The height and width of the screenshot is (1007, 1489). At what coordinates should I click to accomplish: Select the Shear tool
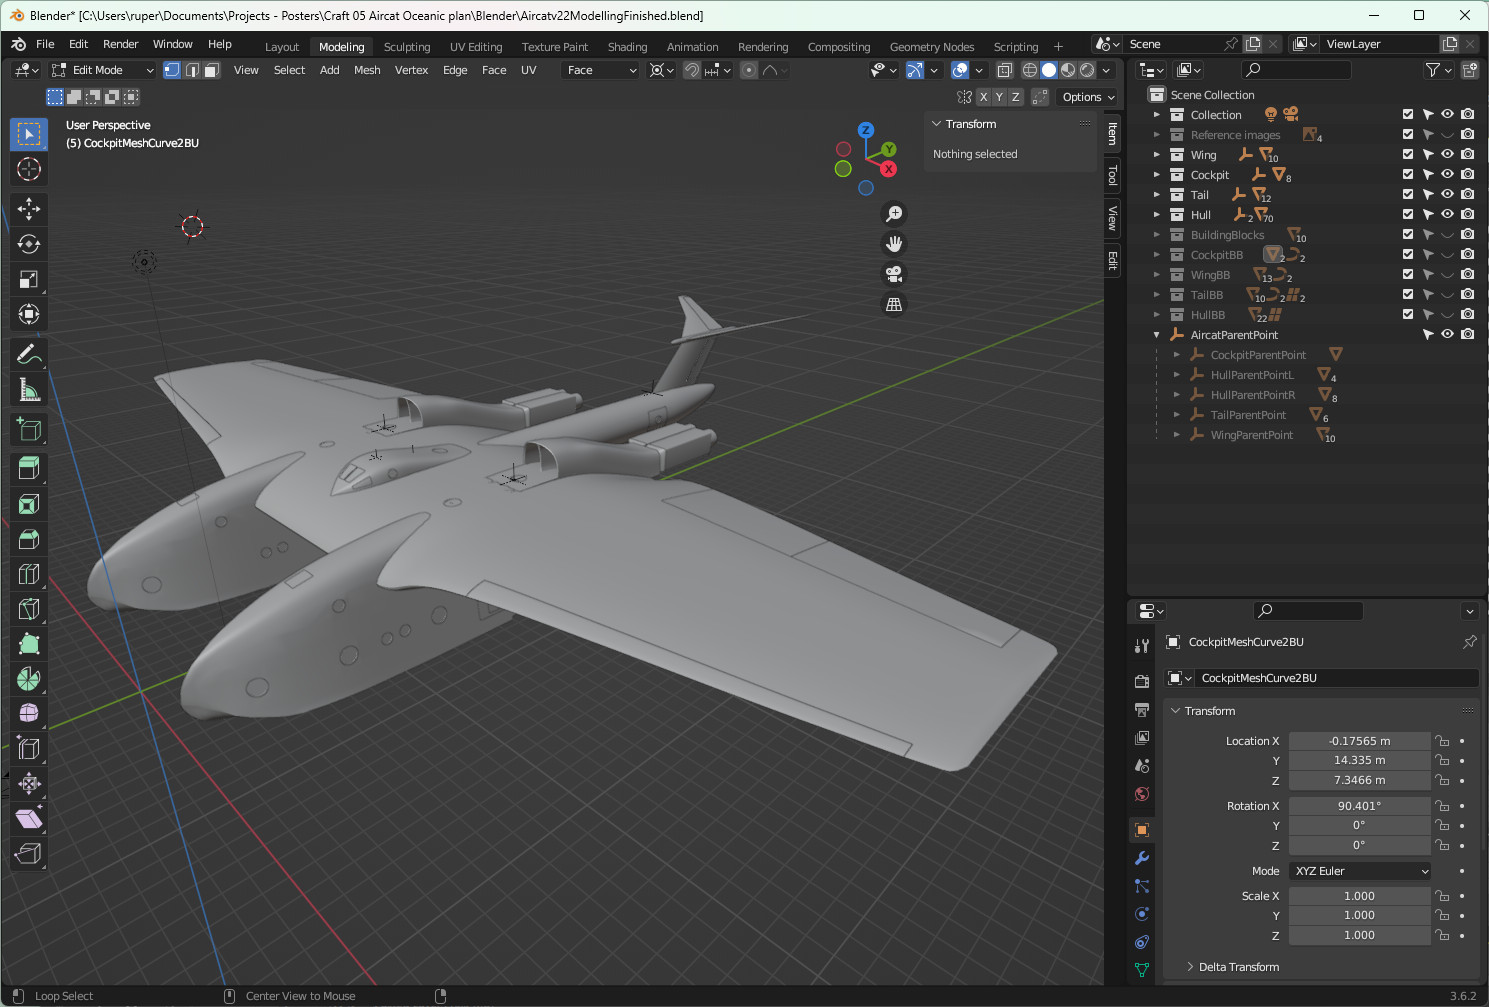pos(29,819)
